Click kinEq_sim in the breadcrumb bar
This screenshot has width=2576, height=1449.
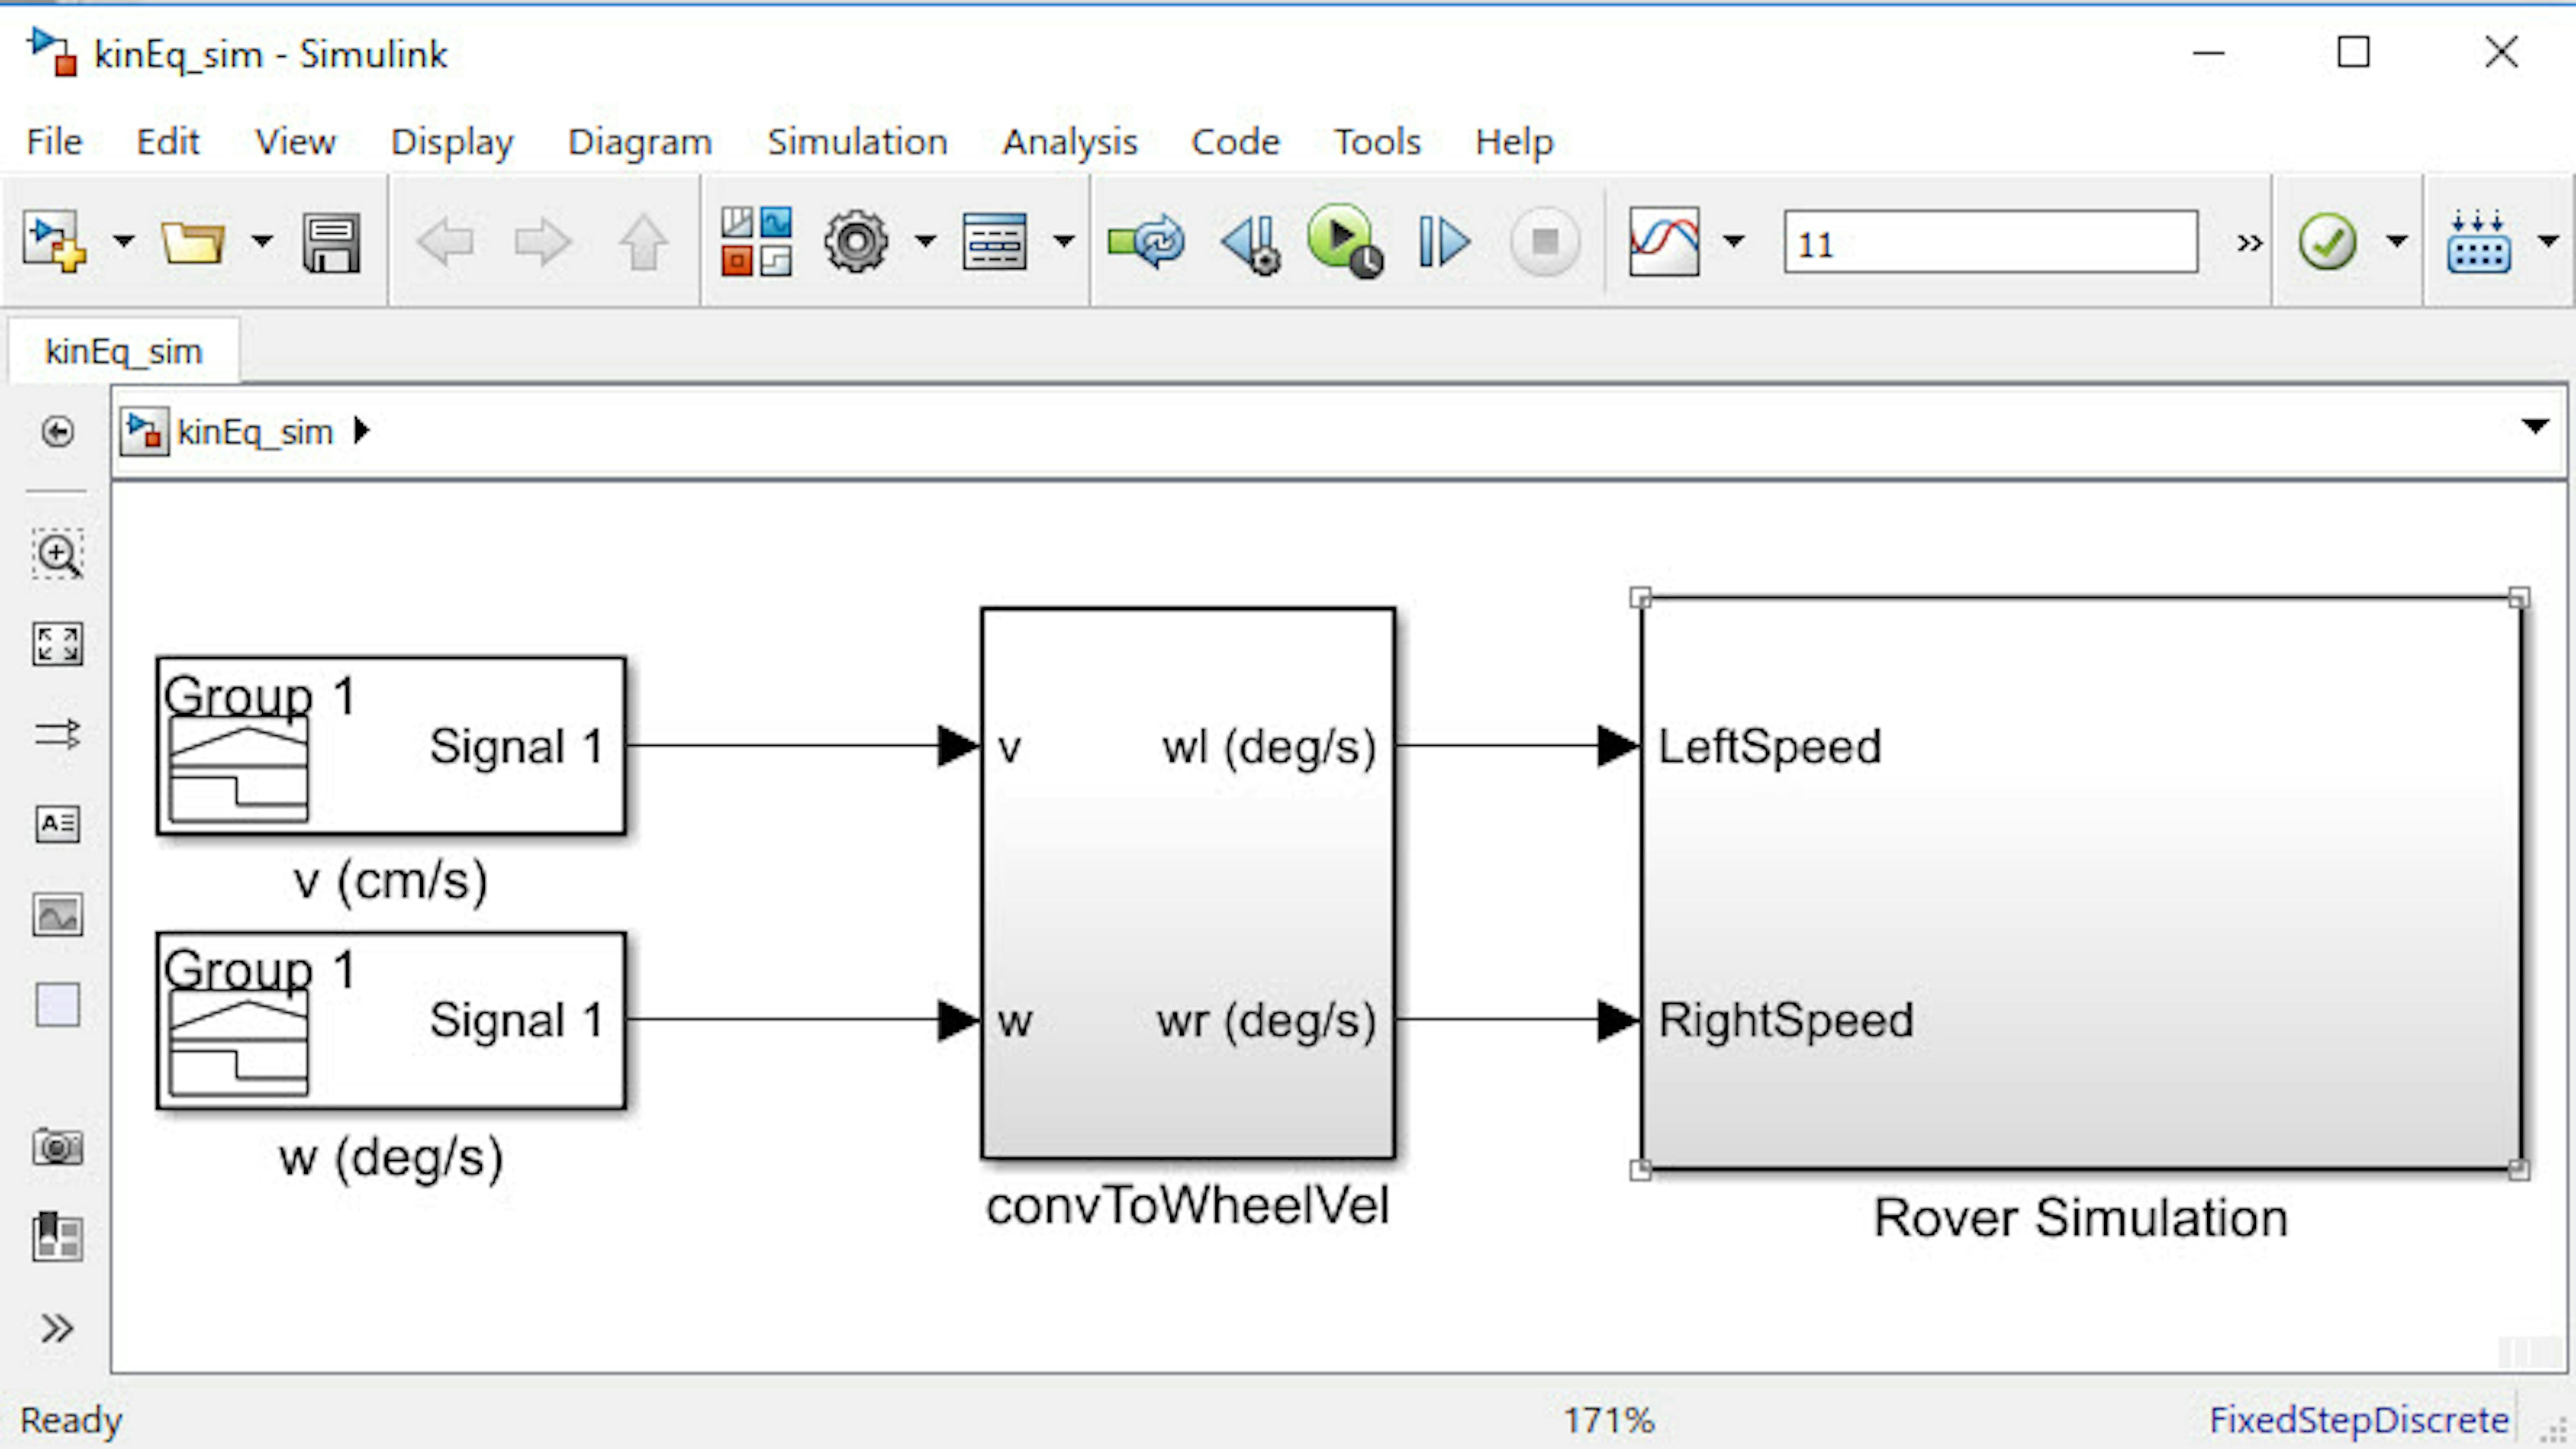[254, 432]
